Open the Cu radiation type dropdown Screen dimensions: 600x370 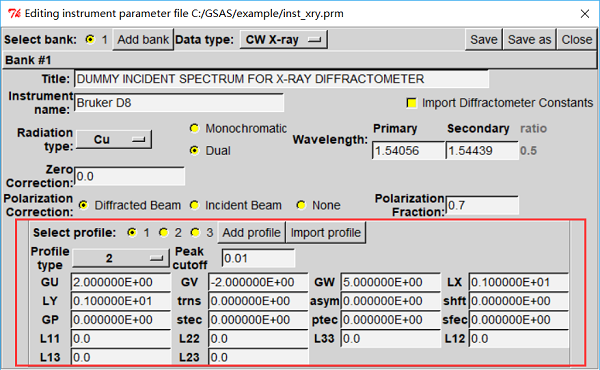[114, 139]
